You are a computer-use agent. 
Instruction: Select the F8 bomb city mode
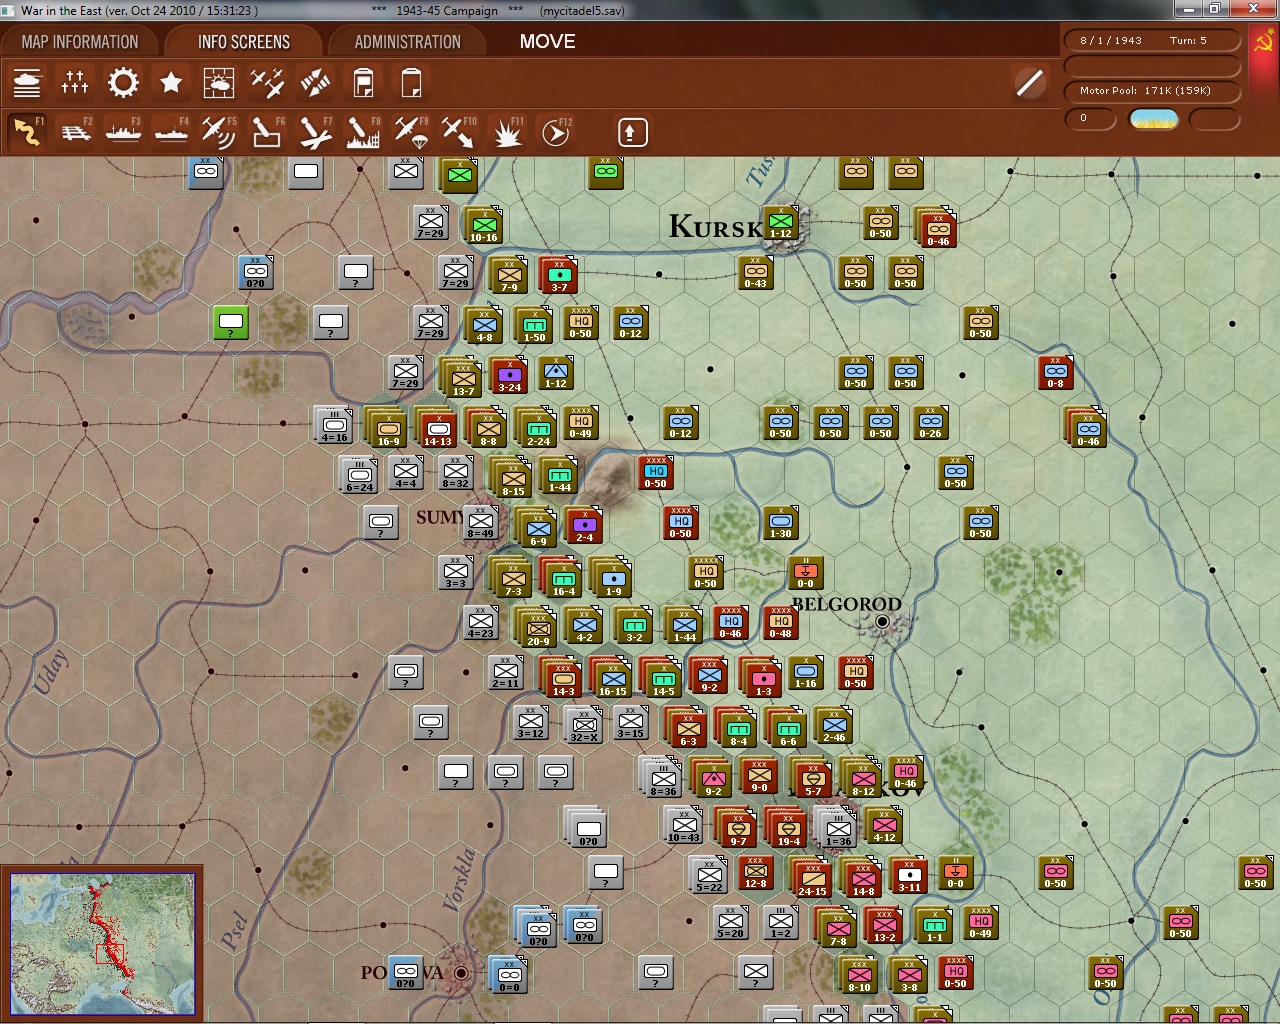pyautogui.click(x=363, y=132)
